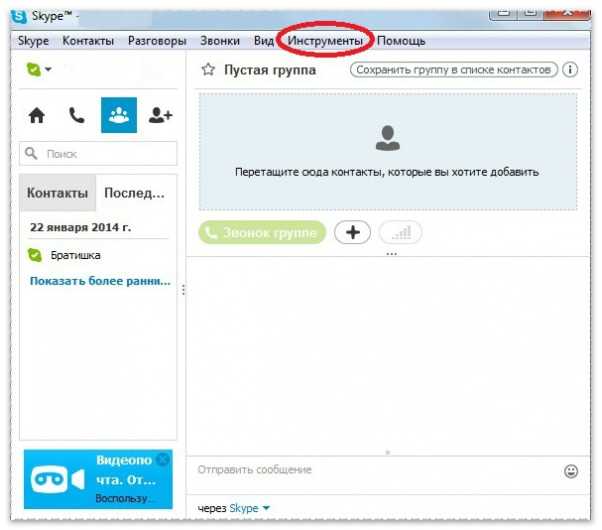602x530 pixels.
Task: Open the Звонки menu
Action: [220, 41]
